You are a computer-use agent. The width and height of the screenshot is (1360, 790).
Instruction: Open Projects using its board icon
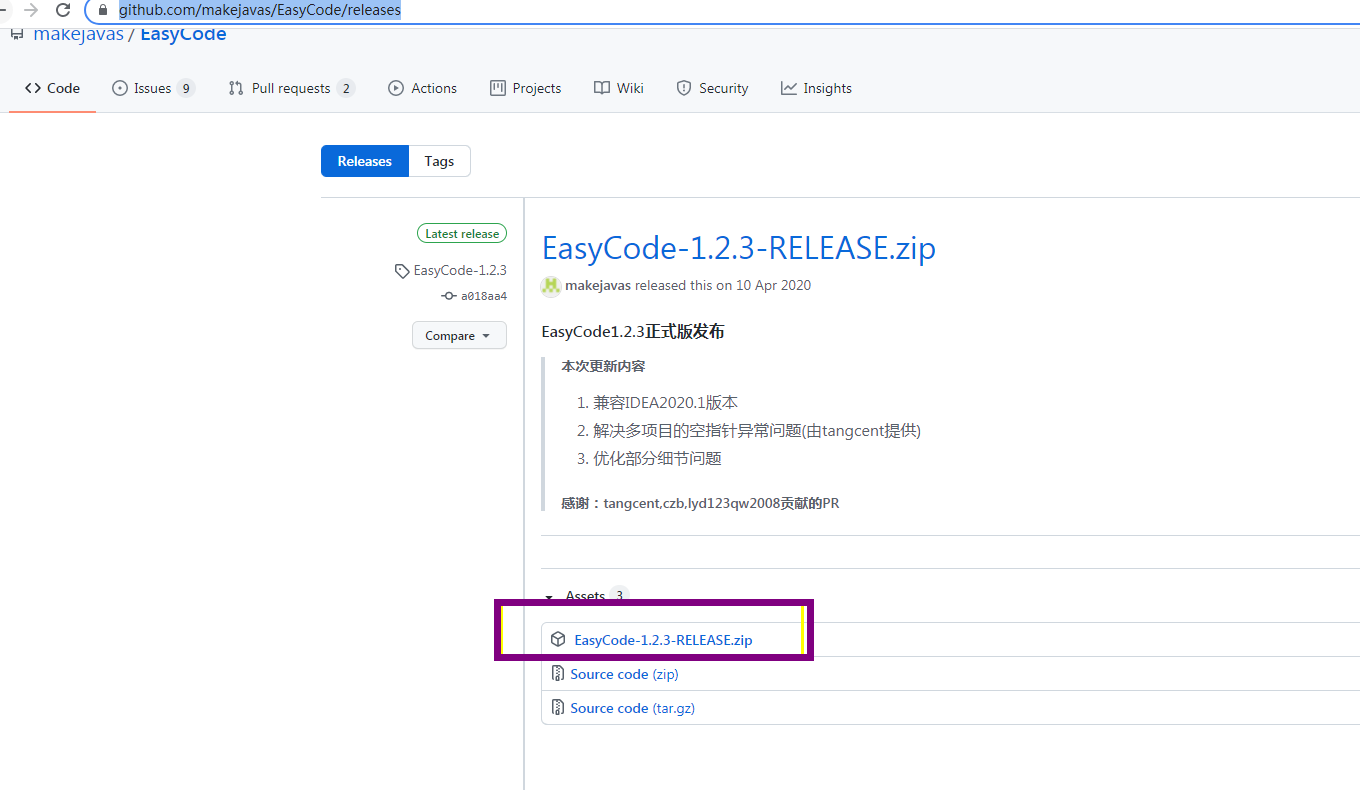click(x=497, y=88)
